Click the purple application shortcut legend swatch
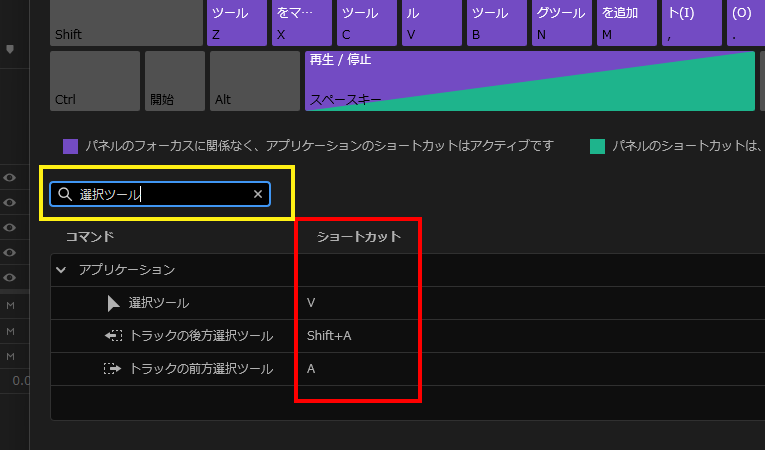 pos(70,146)
